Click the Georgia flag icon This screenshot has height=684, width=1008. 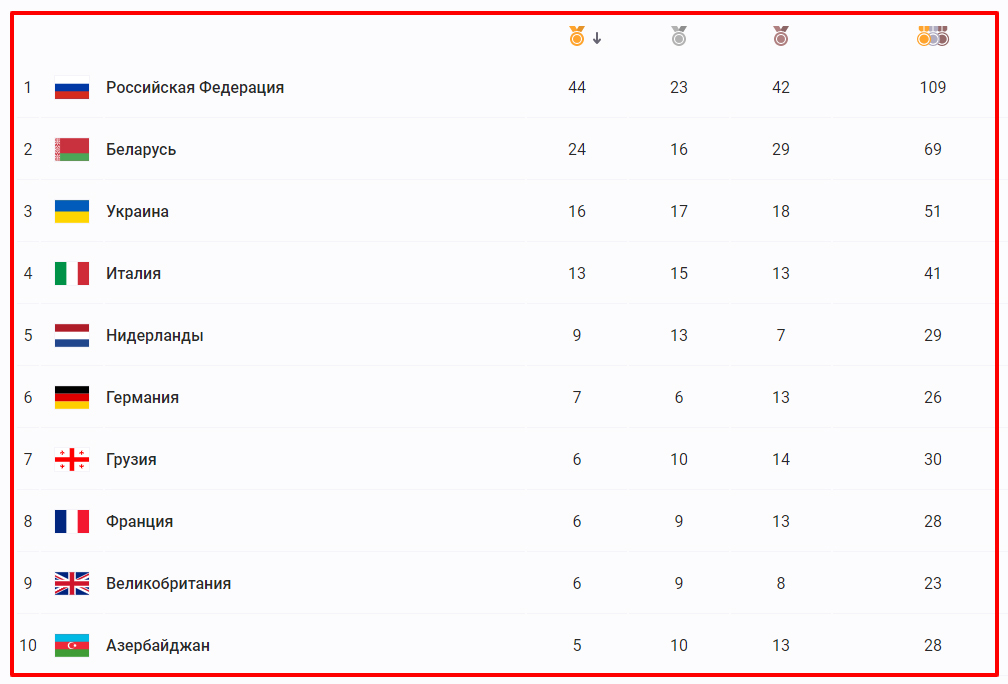click(x=72, y=460)
